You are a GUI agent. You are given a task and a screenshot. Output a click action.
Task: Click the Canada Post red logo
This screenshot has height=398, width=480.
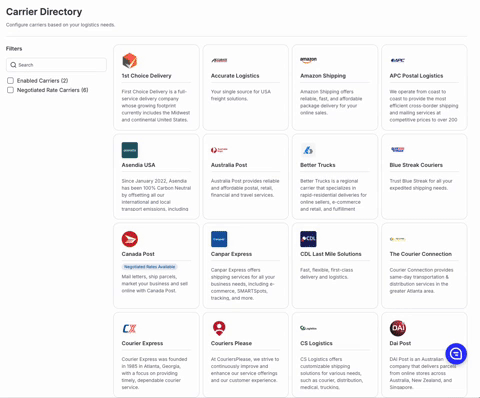130,239
